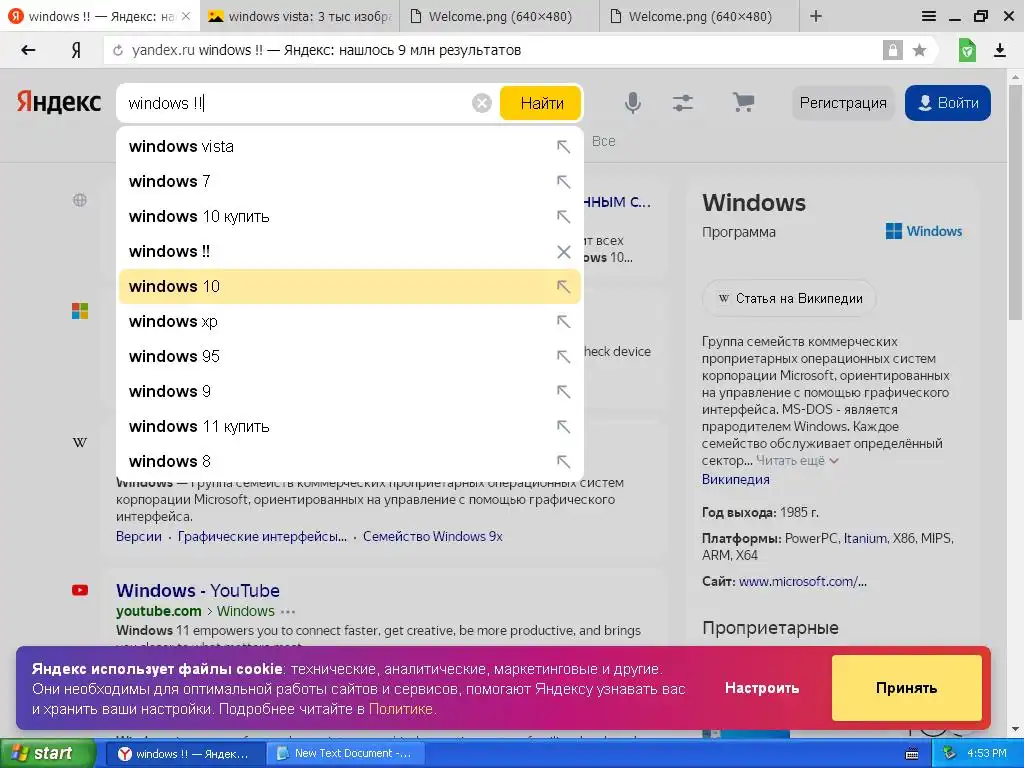Open the Windows XP start button

pos(47,753)
